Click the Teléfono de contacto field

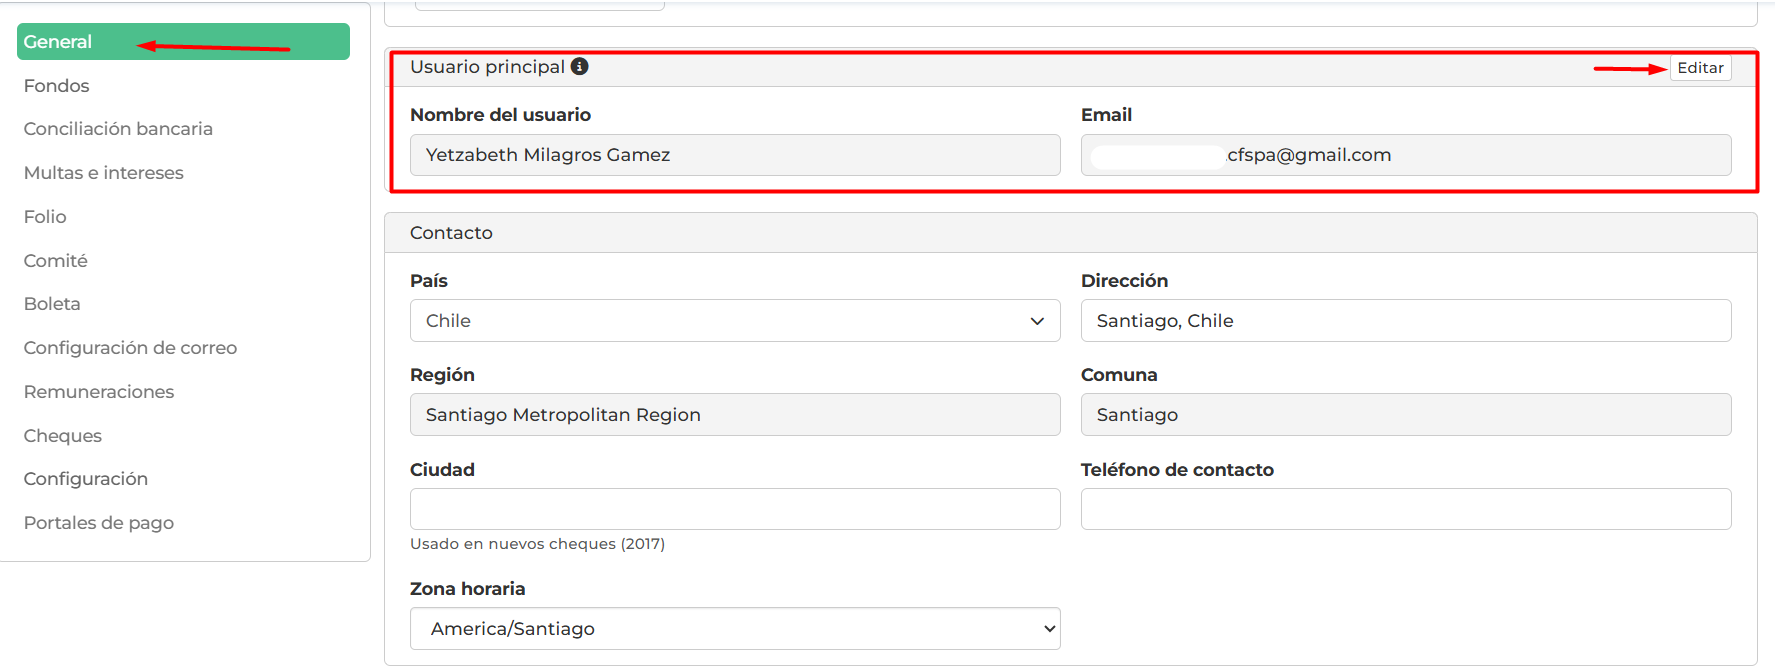pyautogui.click(x=1405, y=509)
